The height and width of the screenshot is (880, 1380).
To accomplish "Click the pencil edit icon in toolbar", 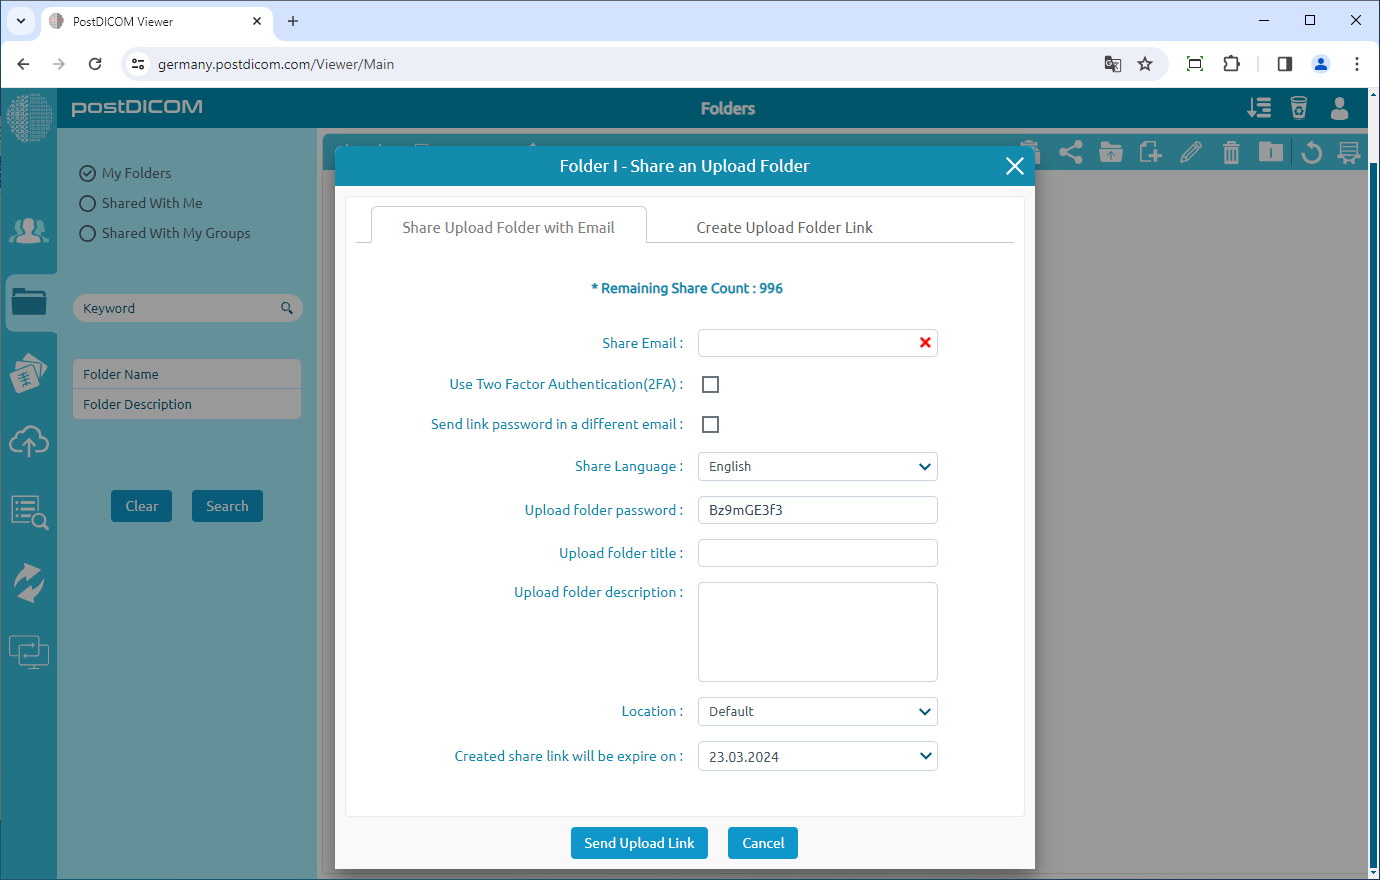I will pyautogui.click(x=1191, y=153).
